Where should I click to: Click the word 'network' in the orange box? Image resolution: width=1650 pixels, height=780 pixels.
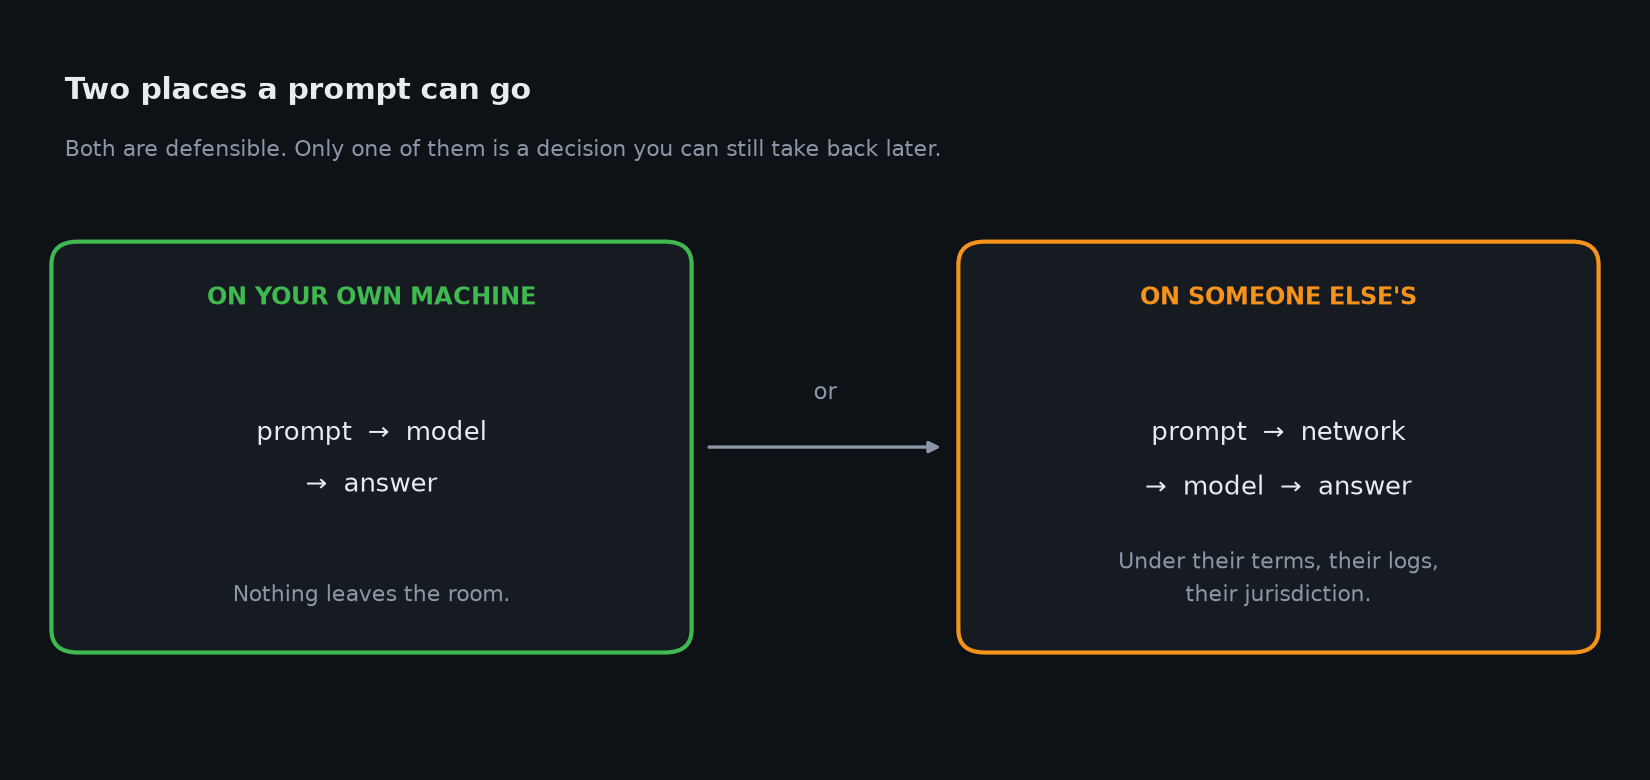click(1353, 432)
